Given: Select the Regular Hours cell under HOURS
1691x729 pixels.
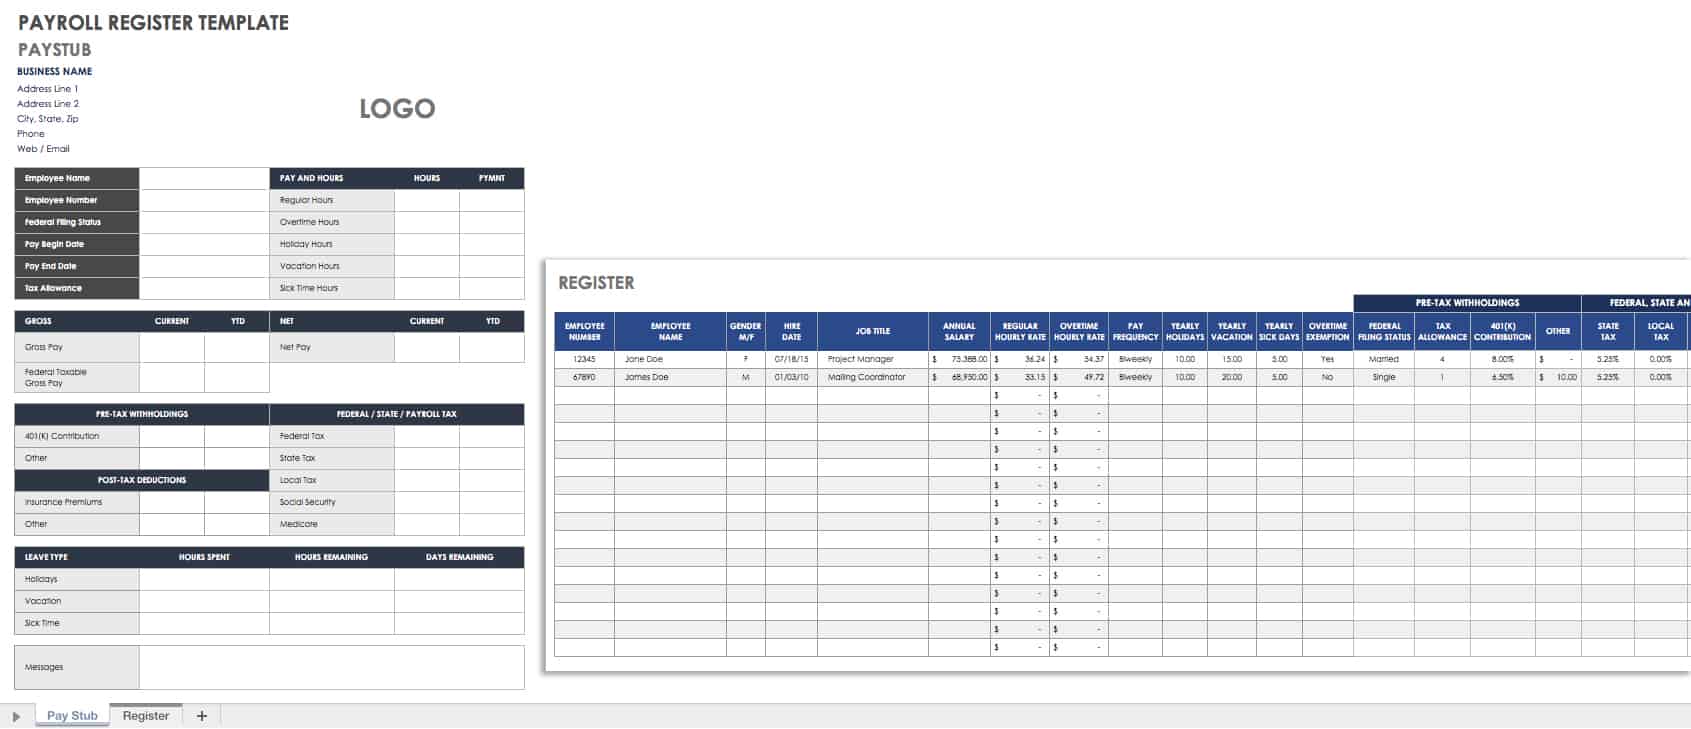Looking at the screenshot, I should (427, 200).
